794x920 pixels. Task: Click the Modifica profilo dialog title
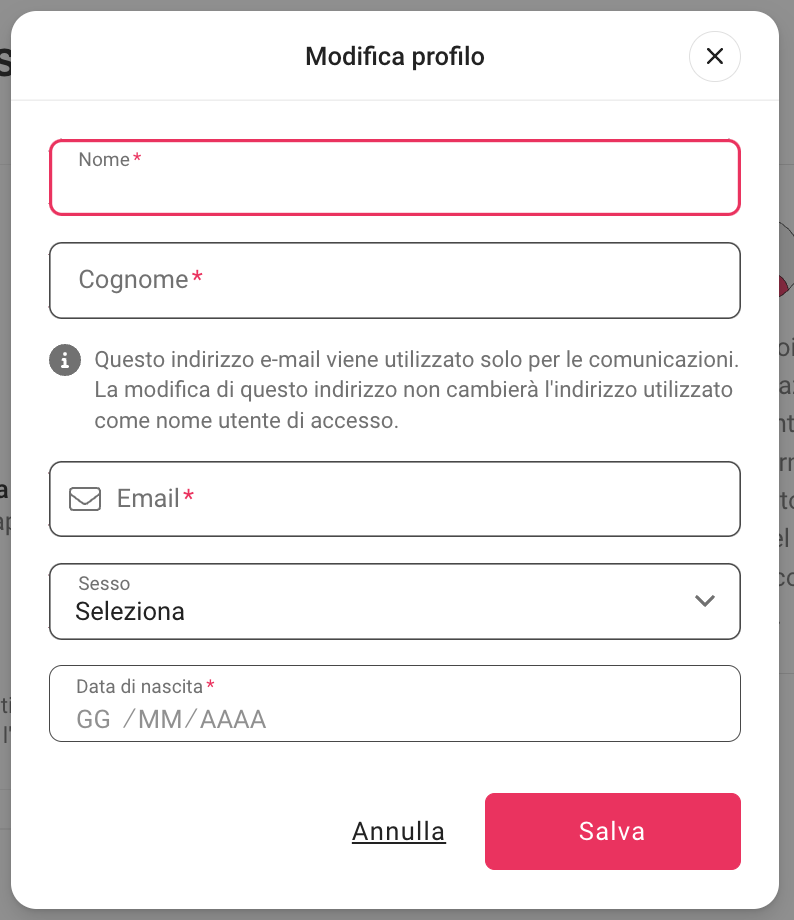tap(394, 56)
